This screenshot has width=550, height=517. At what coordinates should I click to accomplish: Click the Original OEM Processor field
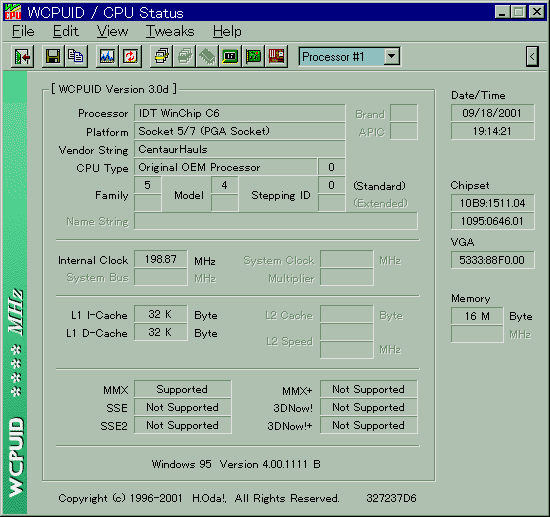(x=226, y=167)
